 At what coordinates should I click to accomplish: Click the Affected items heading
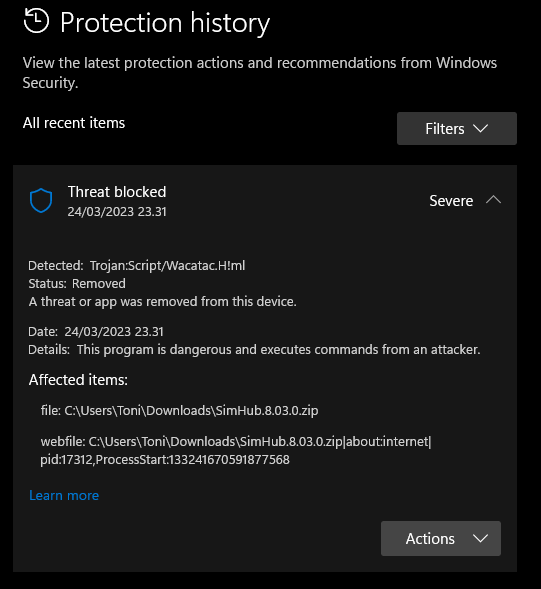coord(78,380)
